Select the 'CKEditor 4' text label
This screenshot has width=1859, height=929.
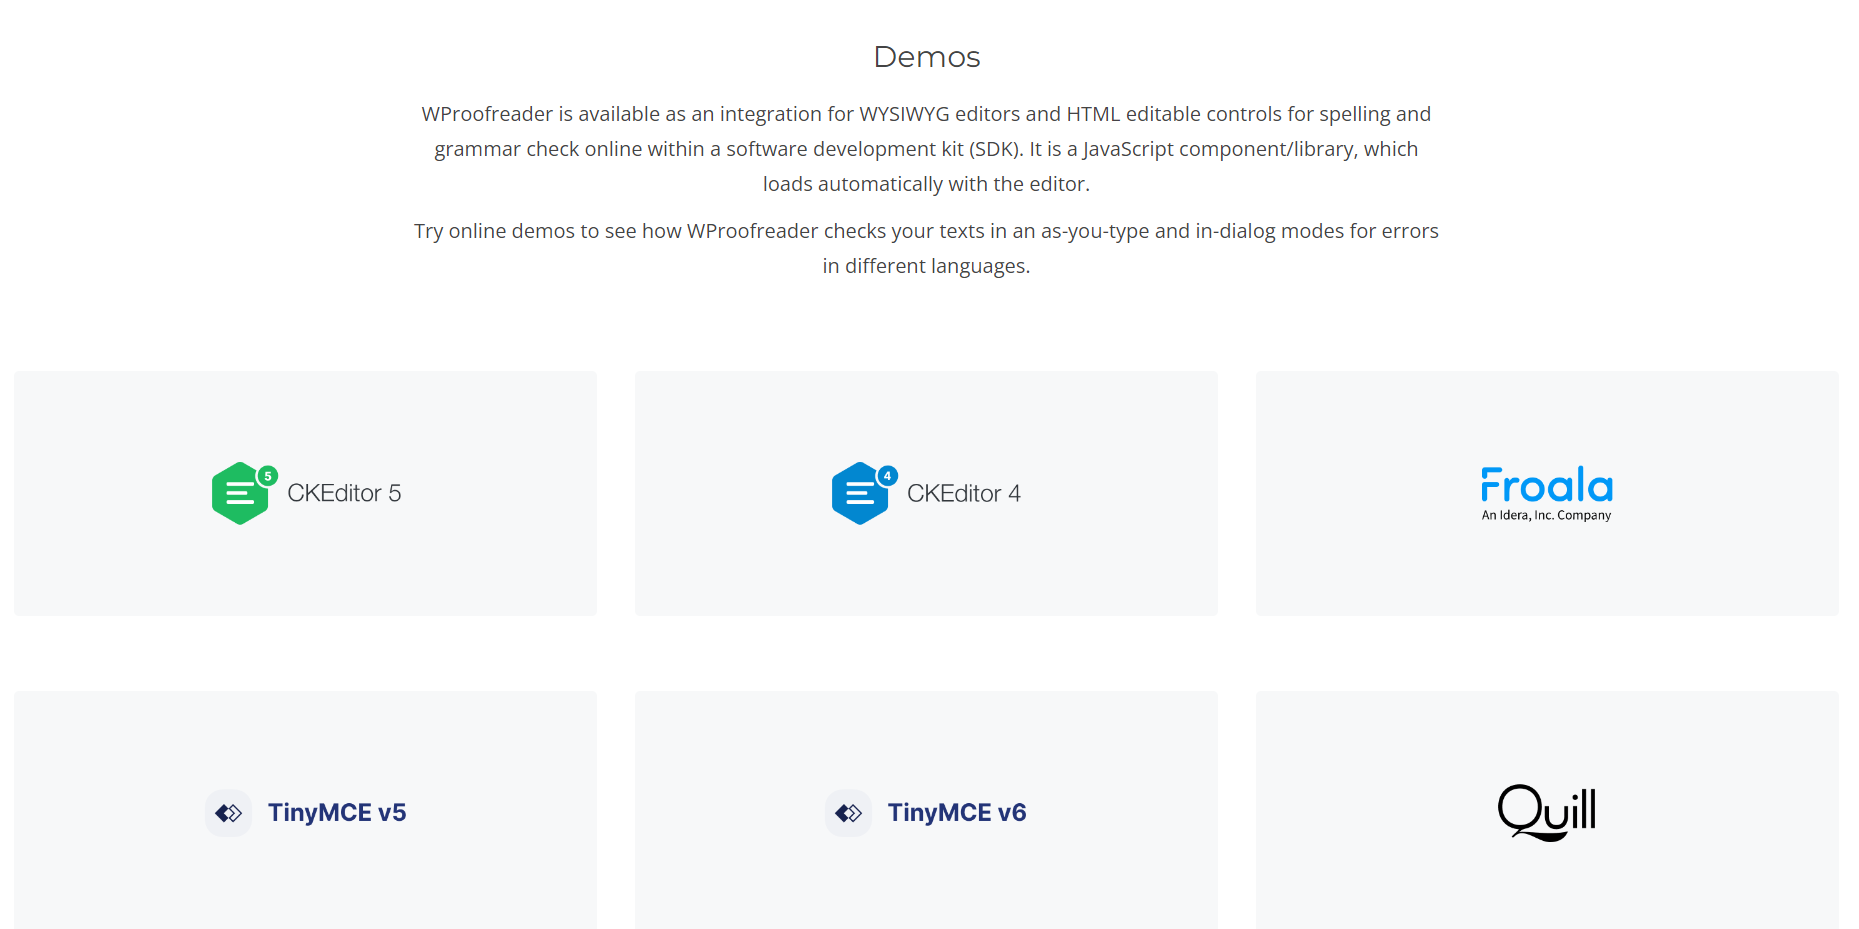coord(963,493)
